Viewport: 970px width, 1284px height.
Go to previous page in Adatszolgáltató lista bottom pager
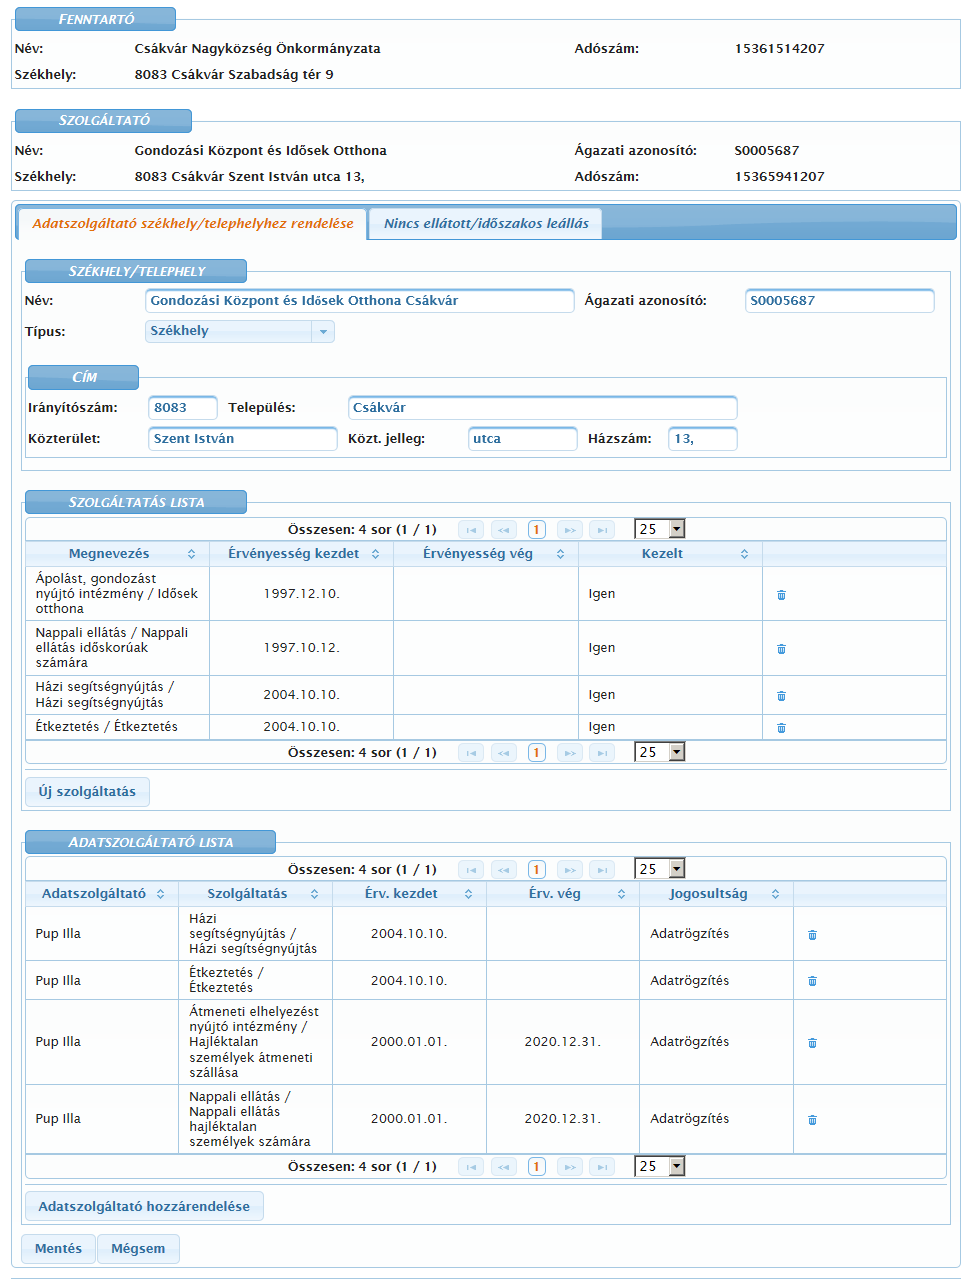[x=504, y=1167]
